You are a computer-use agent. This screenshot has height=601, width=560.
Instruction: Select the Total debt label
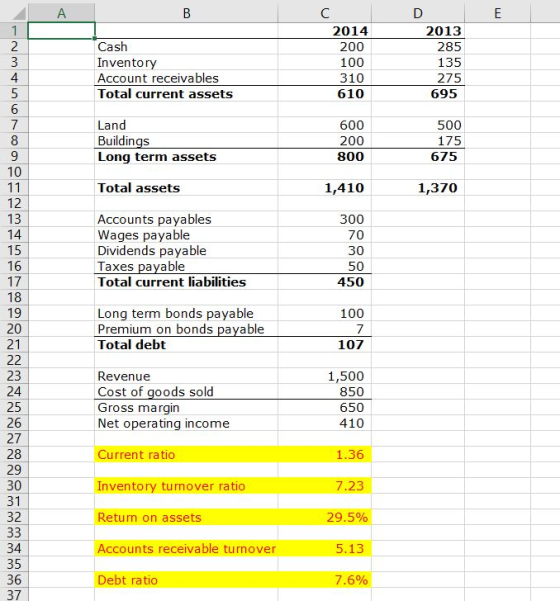(186, 345)
